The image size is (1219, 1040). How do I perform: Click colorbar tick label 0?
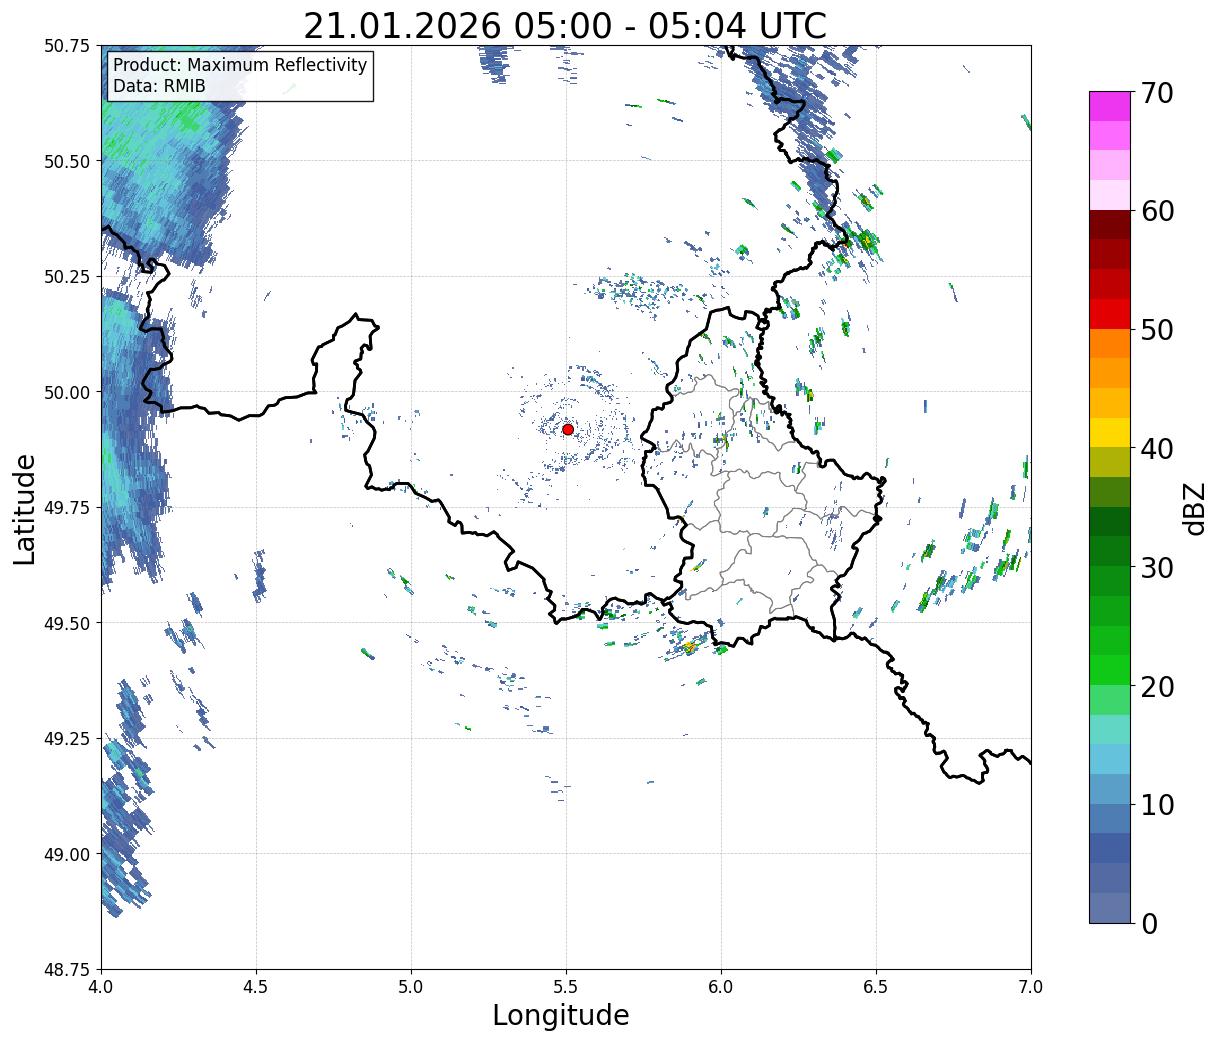(x=1148, y=923)
